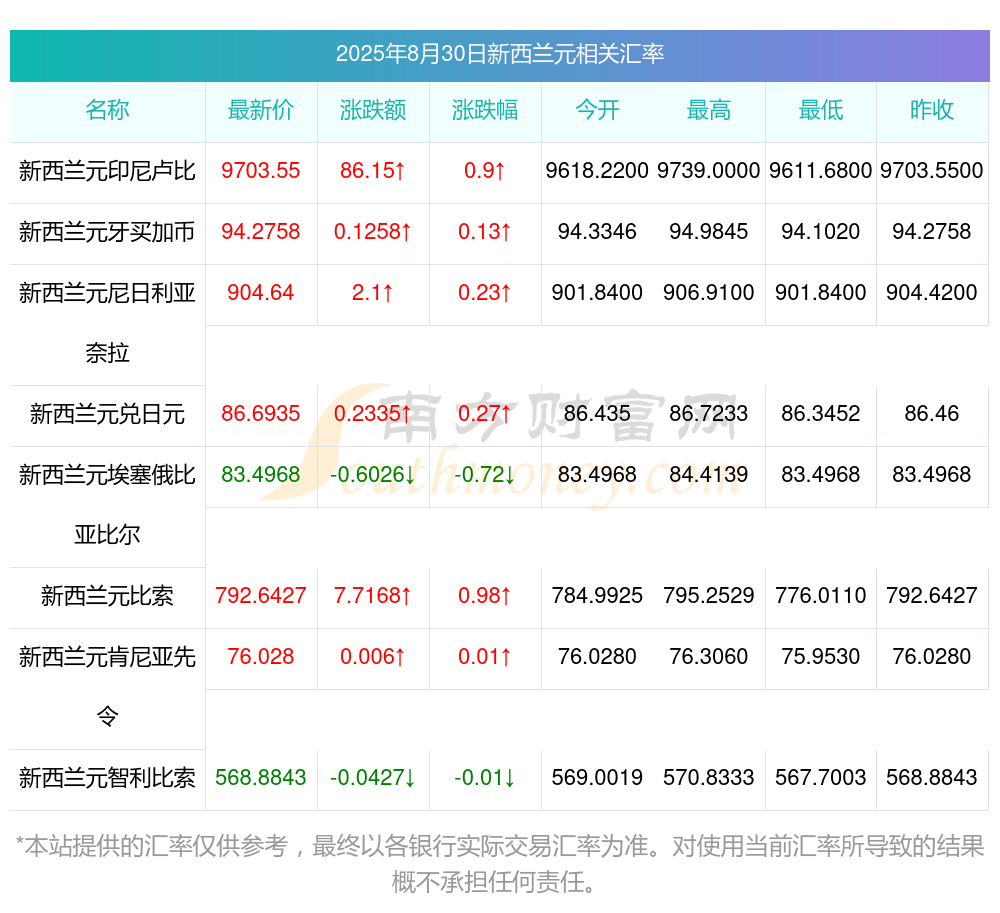Click change amount -0.0427↓

pos(372,778)
